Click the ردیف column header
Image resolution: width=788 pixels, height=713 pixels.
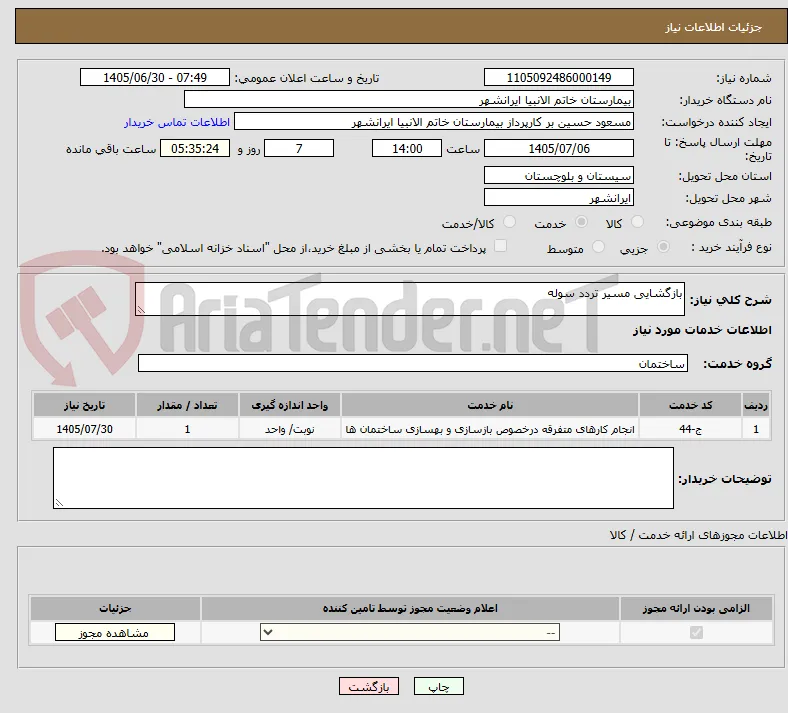click(x=756, y=405)
